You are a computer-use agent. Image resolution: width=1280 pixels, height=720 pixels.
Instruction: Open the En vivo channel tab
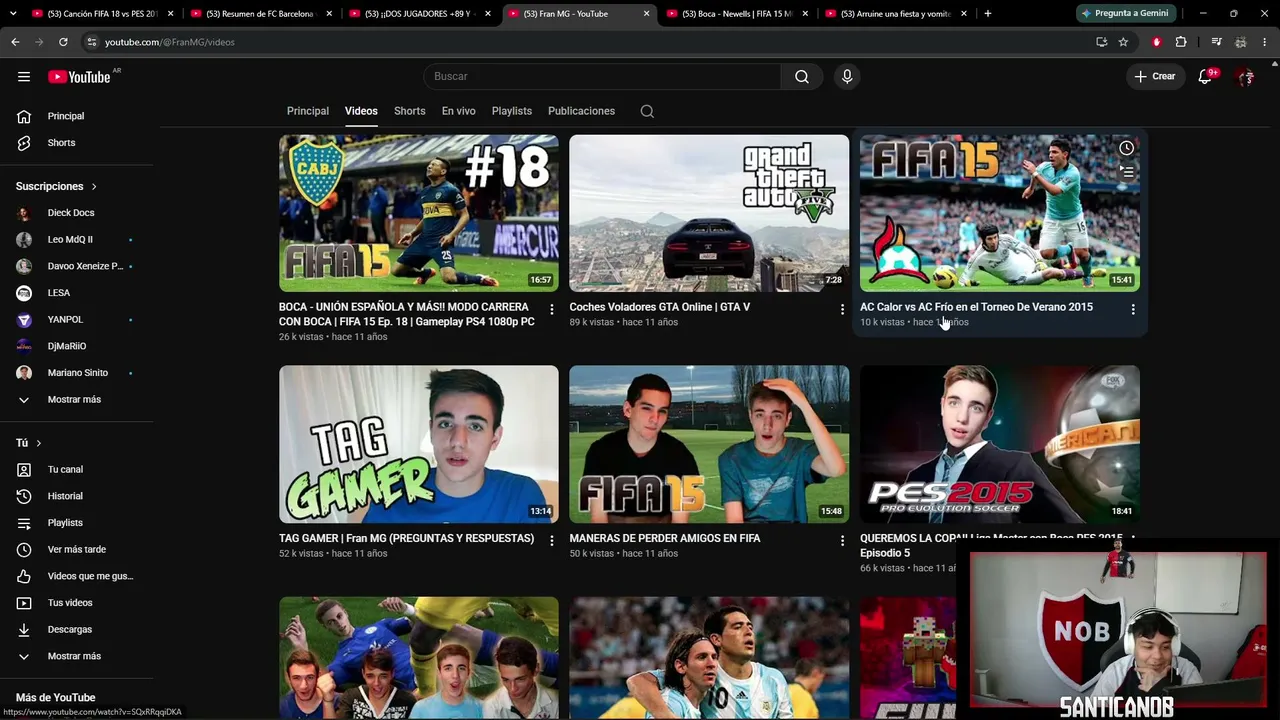[459, 111]
